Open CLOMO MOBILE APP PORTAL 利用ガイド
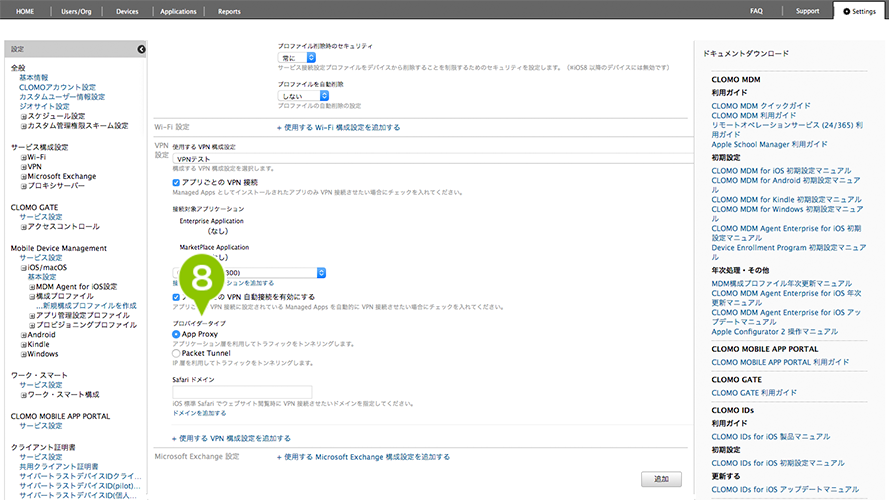 [780, 362]
